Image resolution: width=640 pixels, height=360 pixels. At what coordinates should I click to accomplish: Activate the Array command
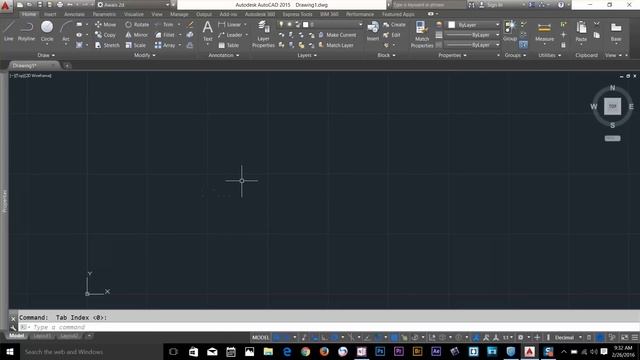(x=165, y=45)
